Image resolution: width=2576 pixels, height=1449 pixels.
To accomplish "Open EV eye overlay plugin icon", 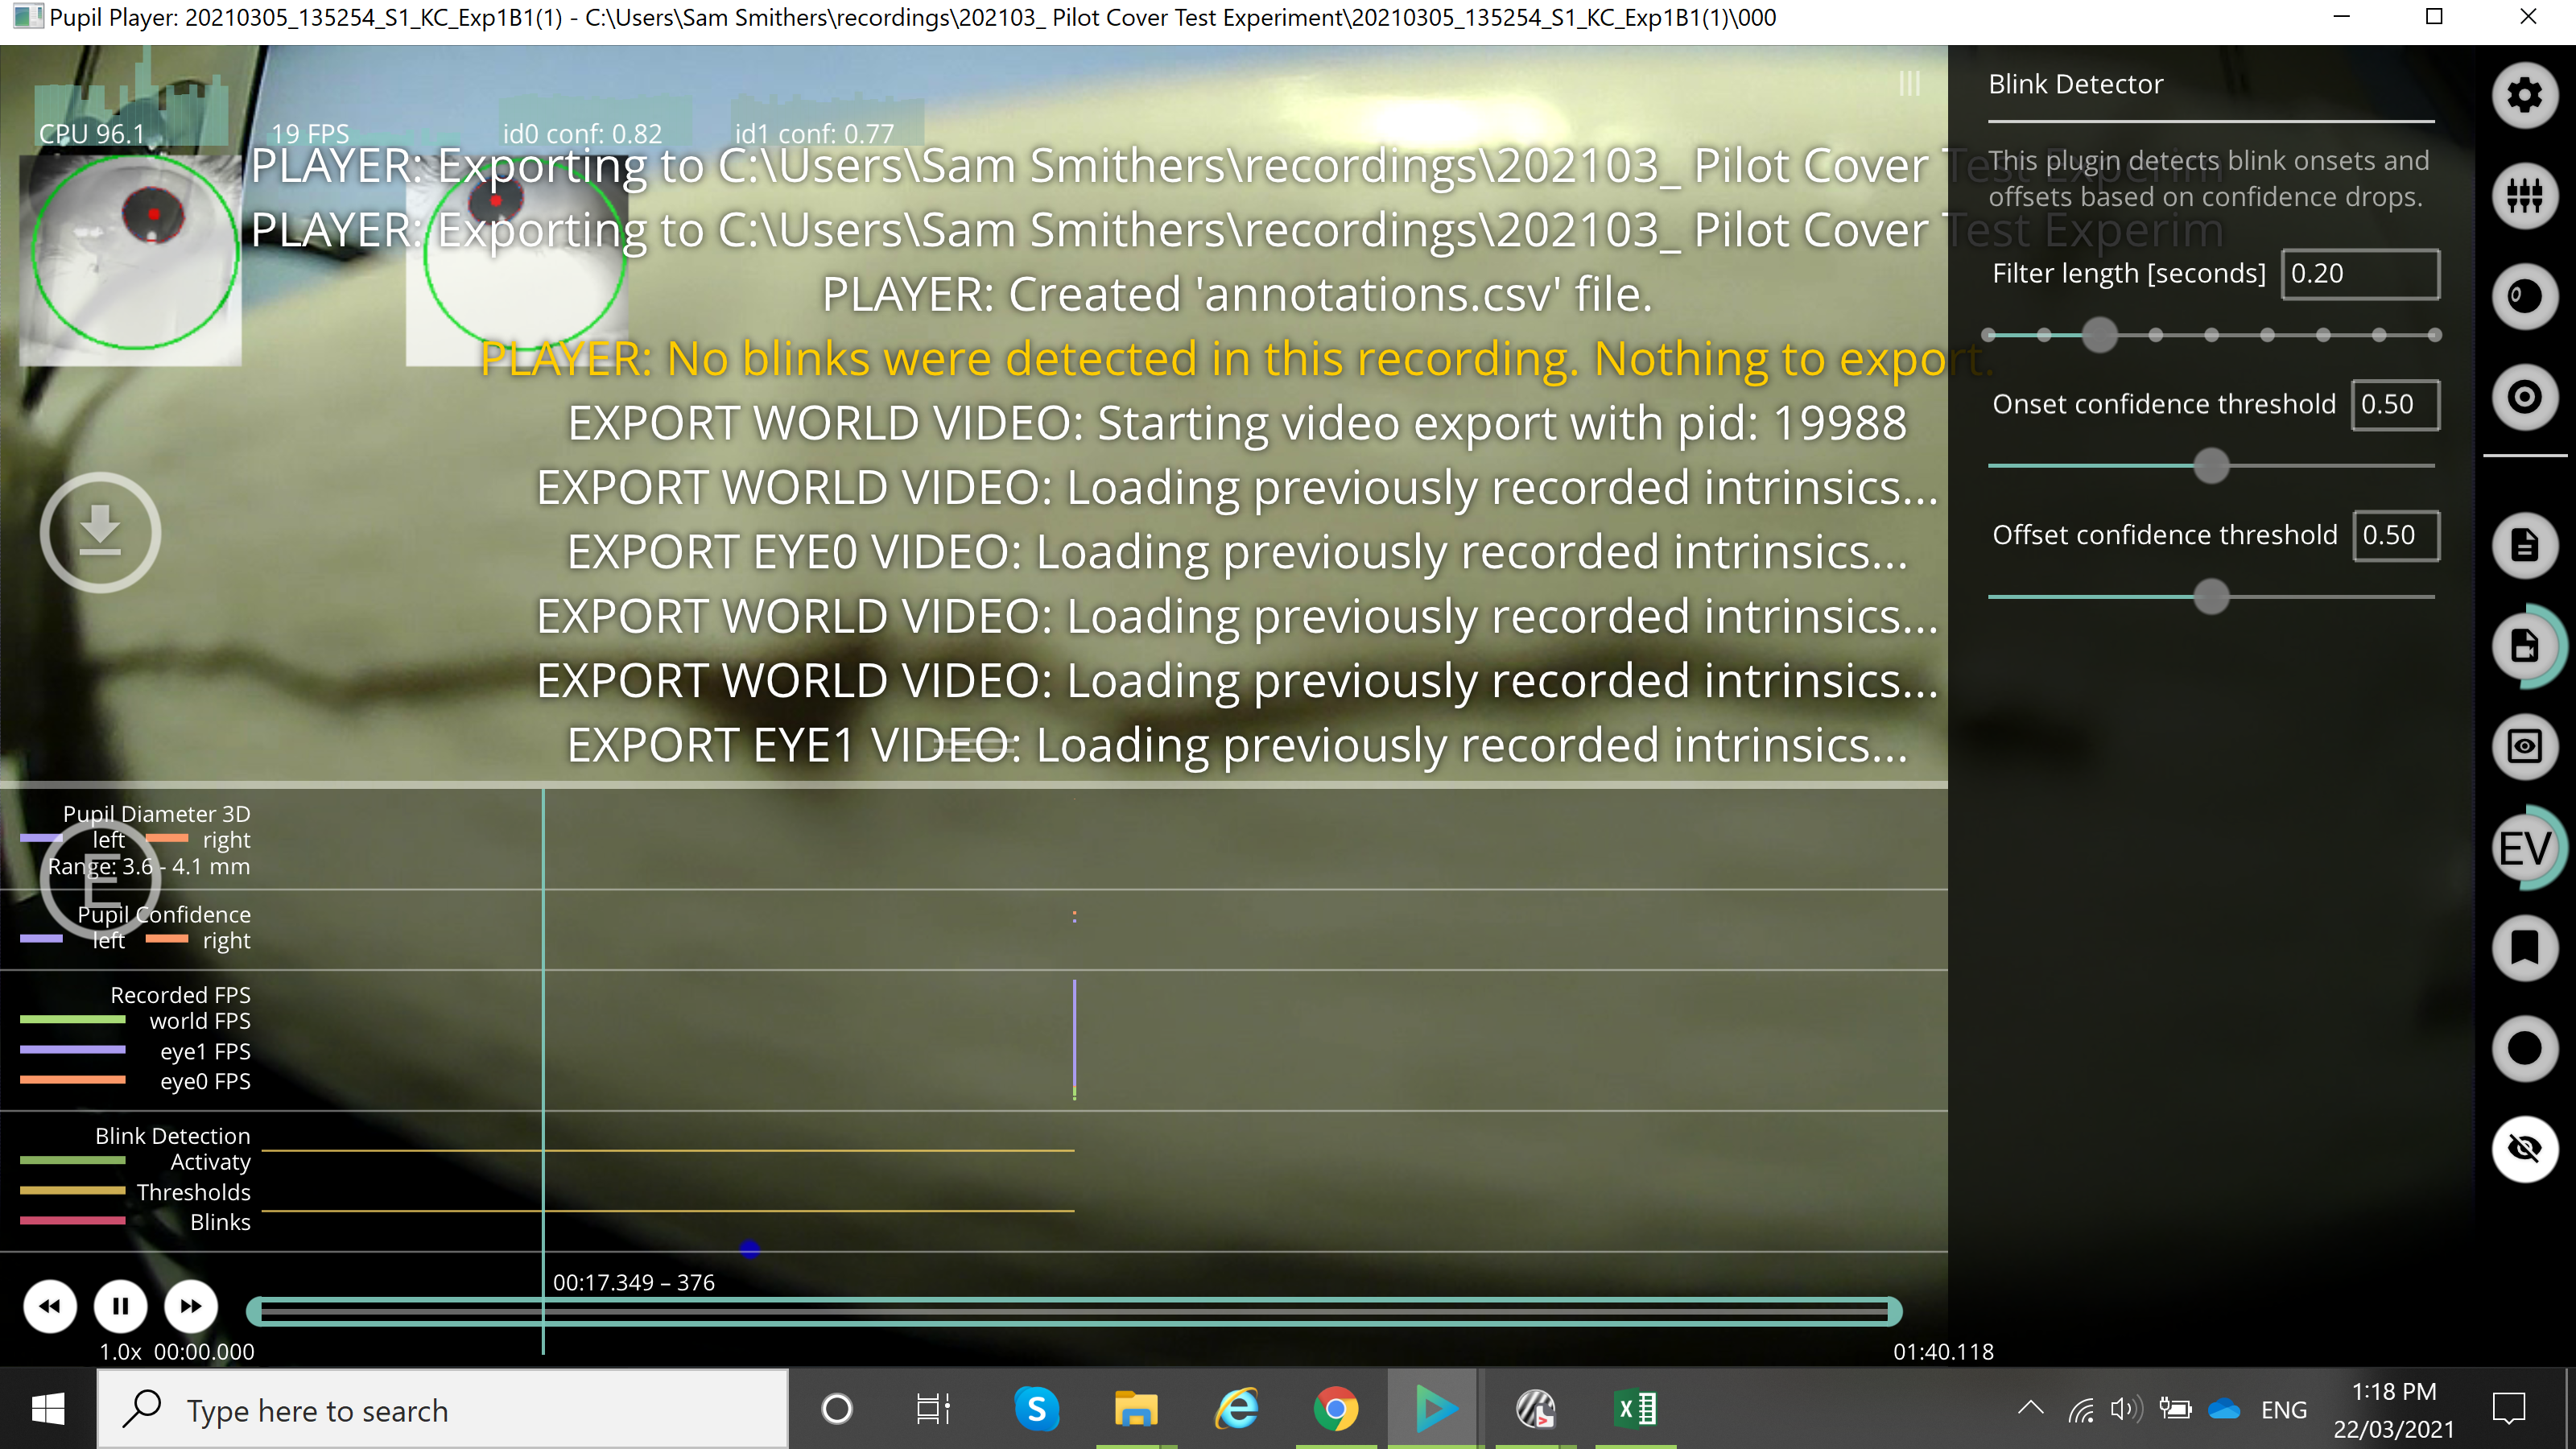I will pos(2524,848).
